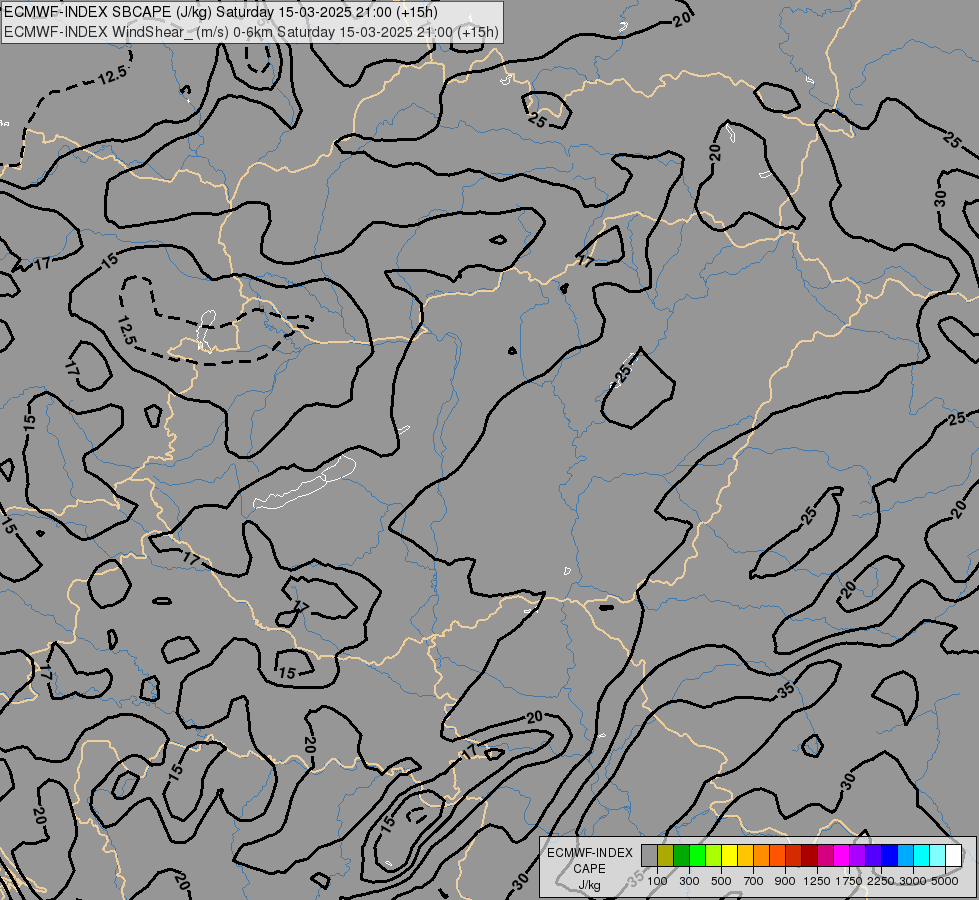The width and height of the screenshot is (979, 900).
Task: Click the 'J/kg' unit label in legend
Action: [589, 886]
